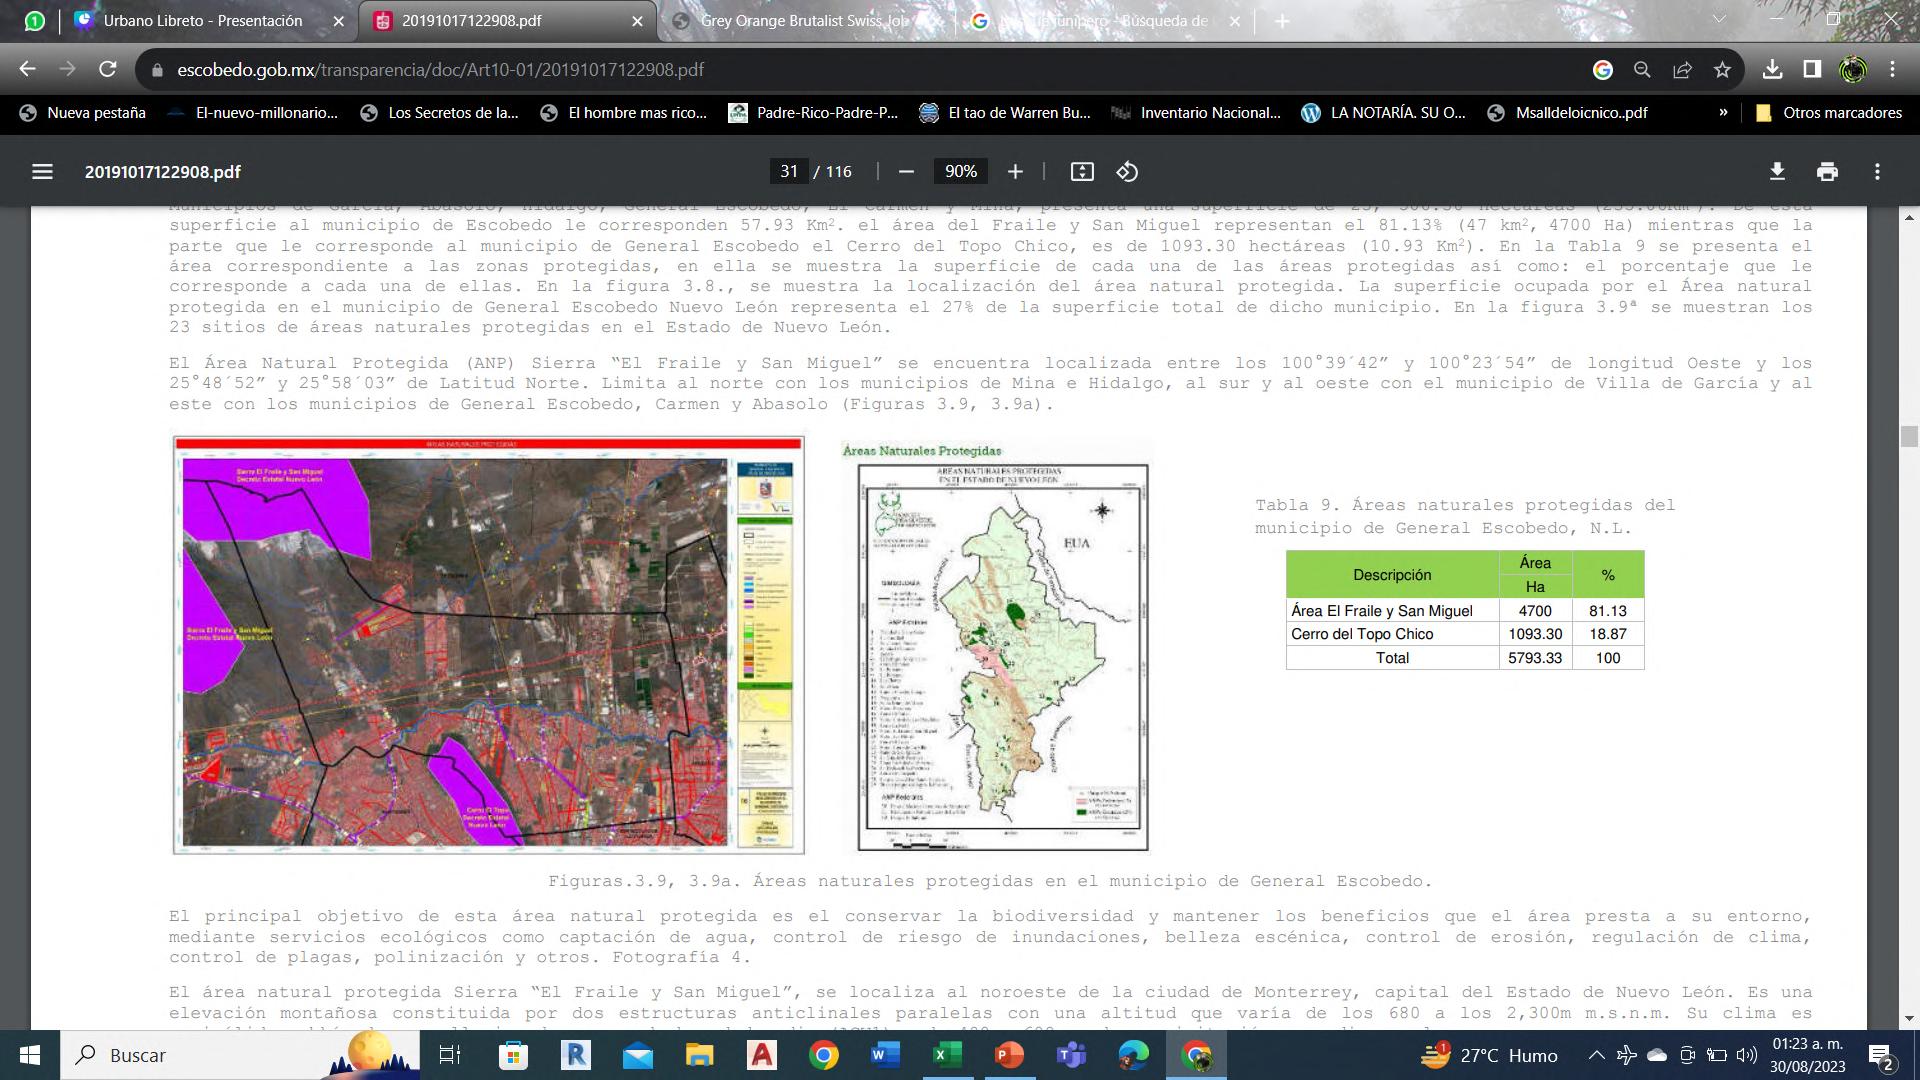This screenshot has width=1920, height=1080.
Task: Show hidden system tray icons
Action: click(x=1596, y=1055)
